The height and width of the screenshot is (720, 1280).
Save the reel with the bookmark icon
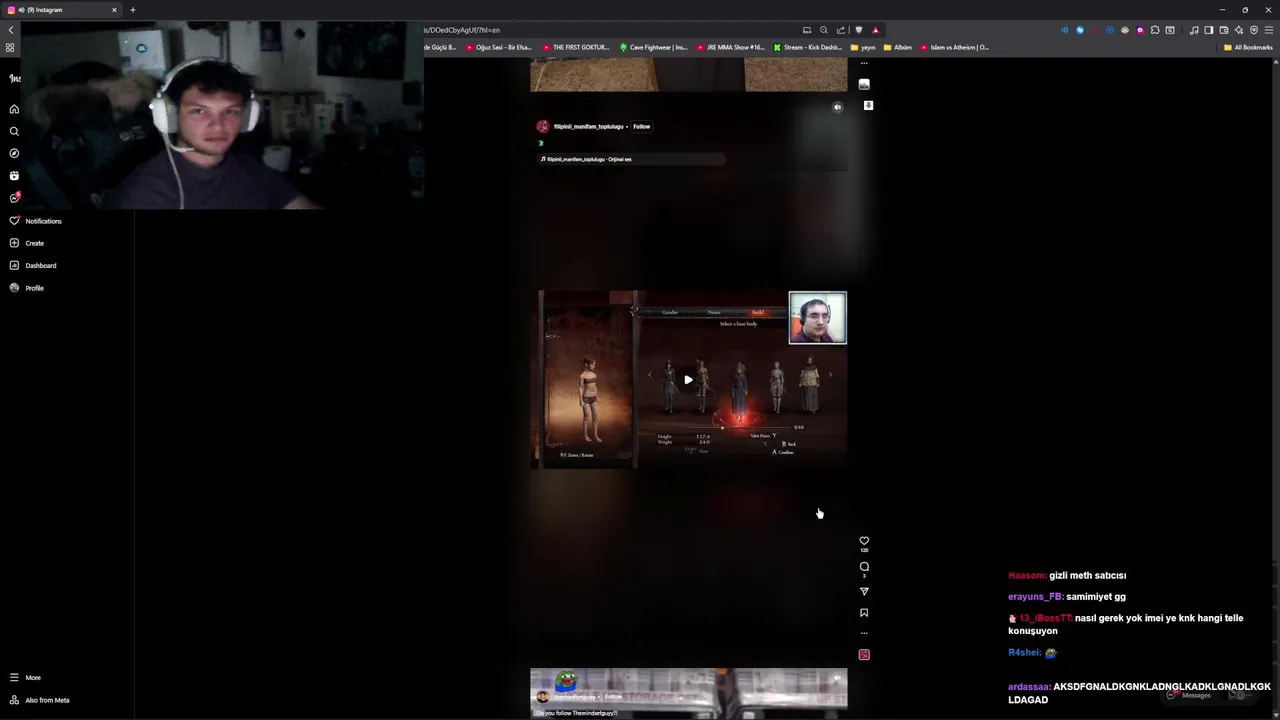(x=864, y=613)
